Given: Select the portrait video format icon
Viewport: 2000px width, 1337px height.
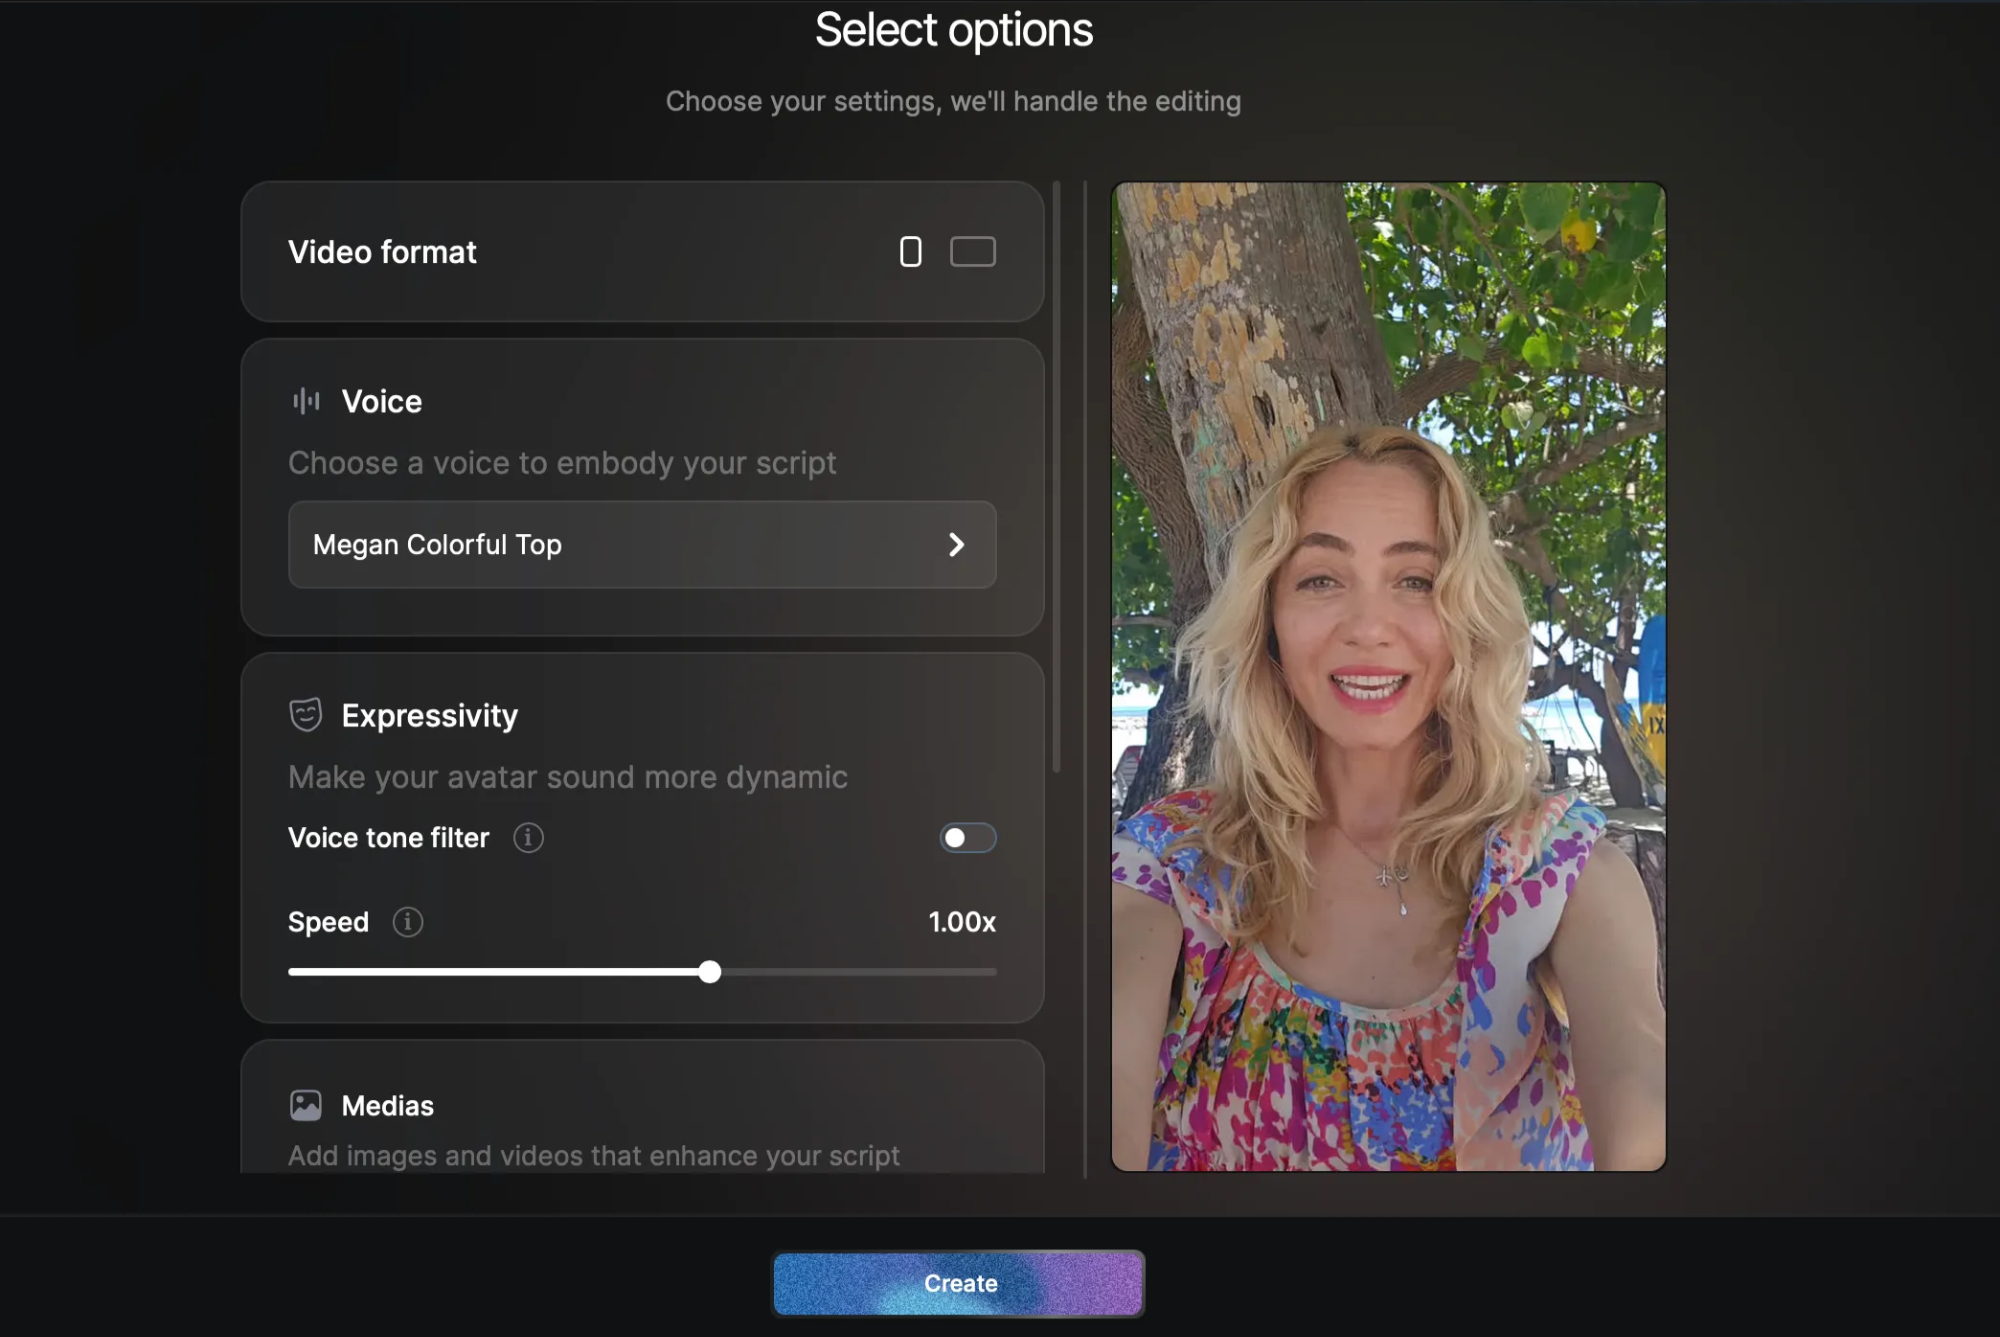Looking at the screenshot, I should pyautogui.click(x=910, y=252).
